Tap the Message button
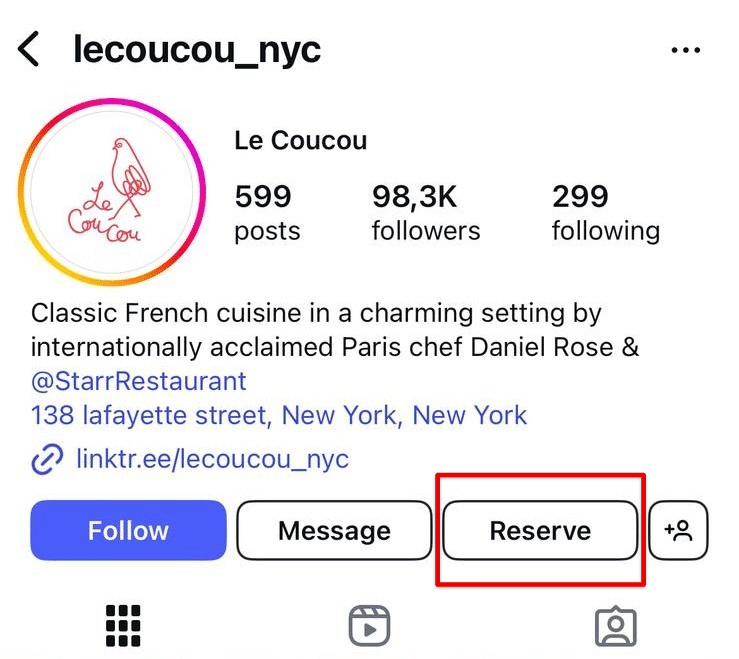Screen dimensions: 739x659 click(x=334, y=530)
